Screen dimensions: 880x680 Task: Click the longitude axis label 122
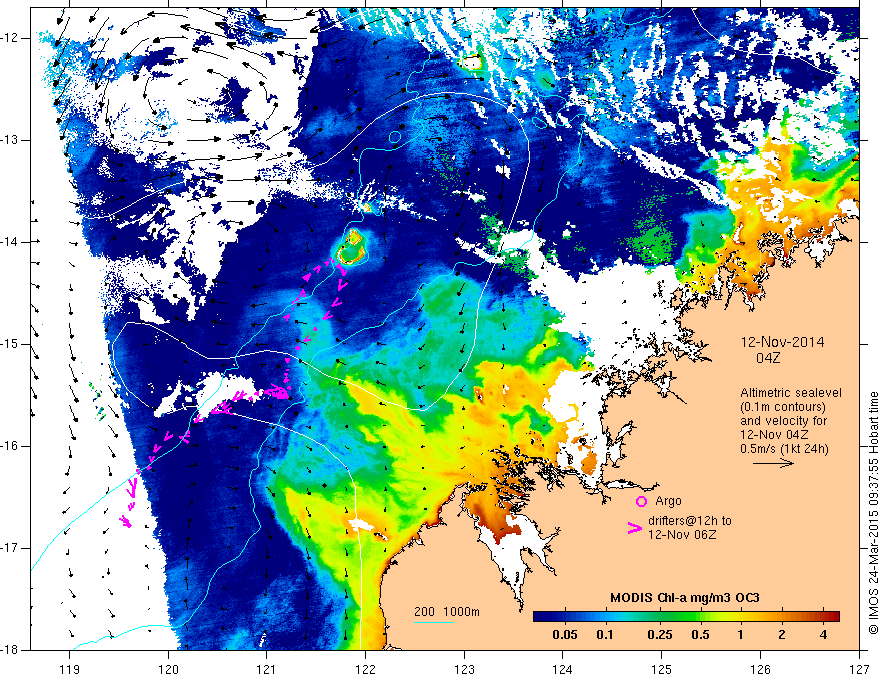click(365, 669)
